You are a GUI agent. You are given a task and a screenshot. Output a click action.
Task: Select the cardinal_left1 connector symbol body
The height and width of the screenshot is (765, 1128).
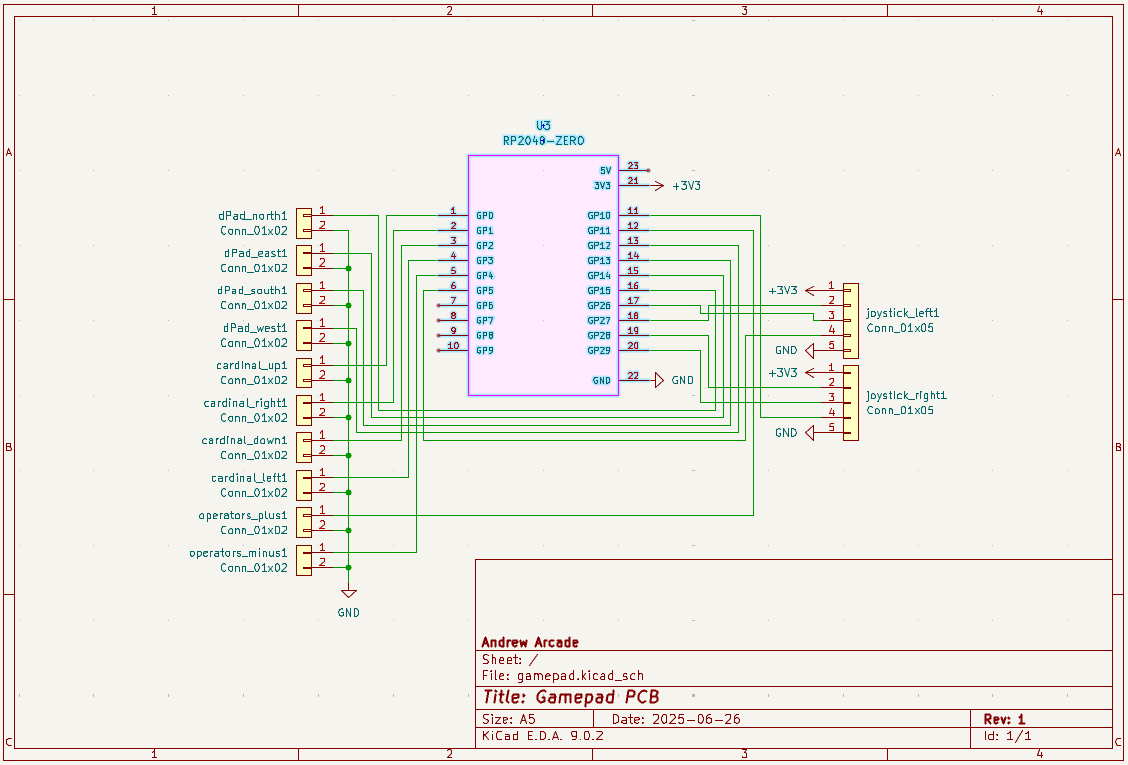304,485
